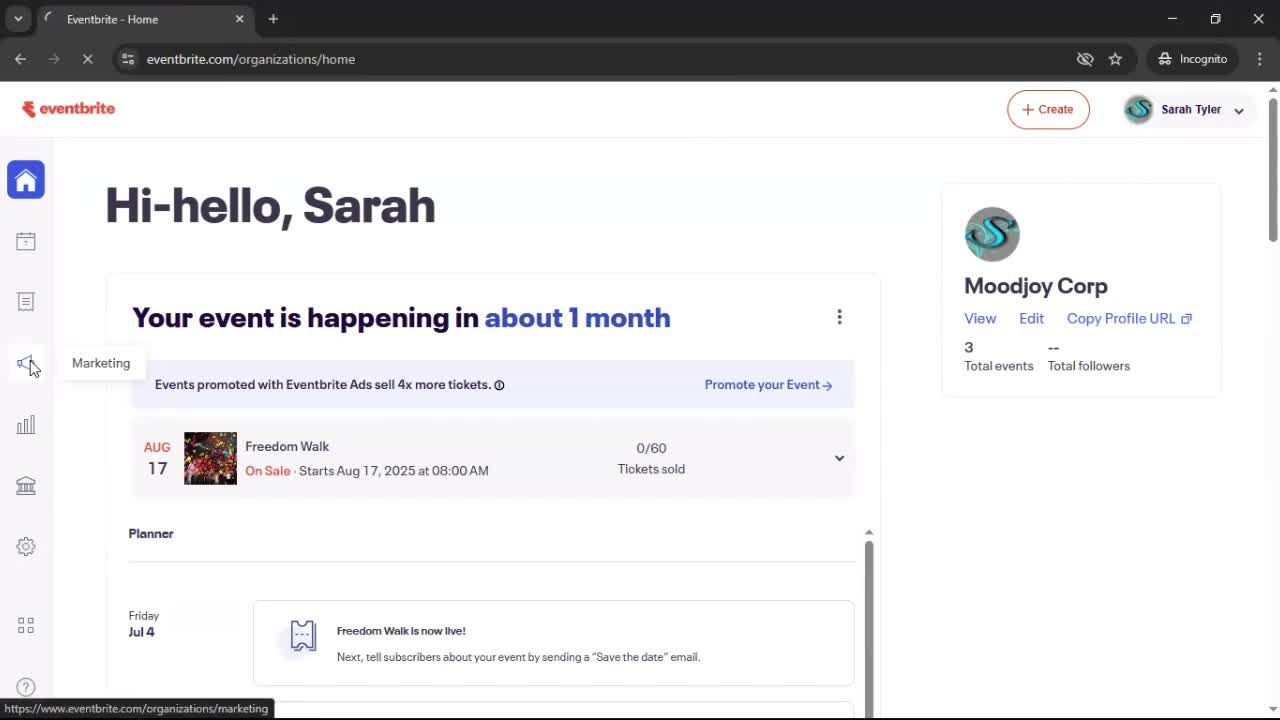The height and width of the screenshot is (720, 1280).
Task: Open the Home sidebar icon
Action: click(26, 180)
